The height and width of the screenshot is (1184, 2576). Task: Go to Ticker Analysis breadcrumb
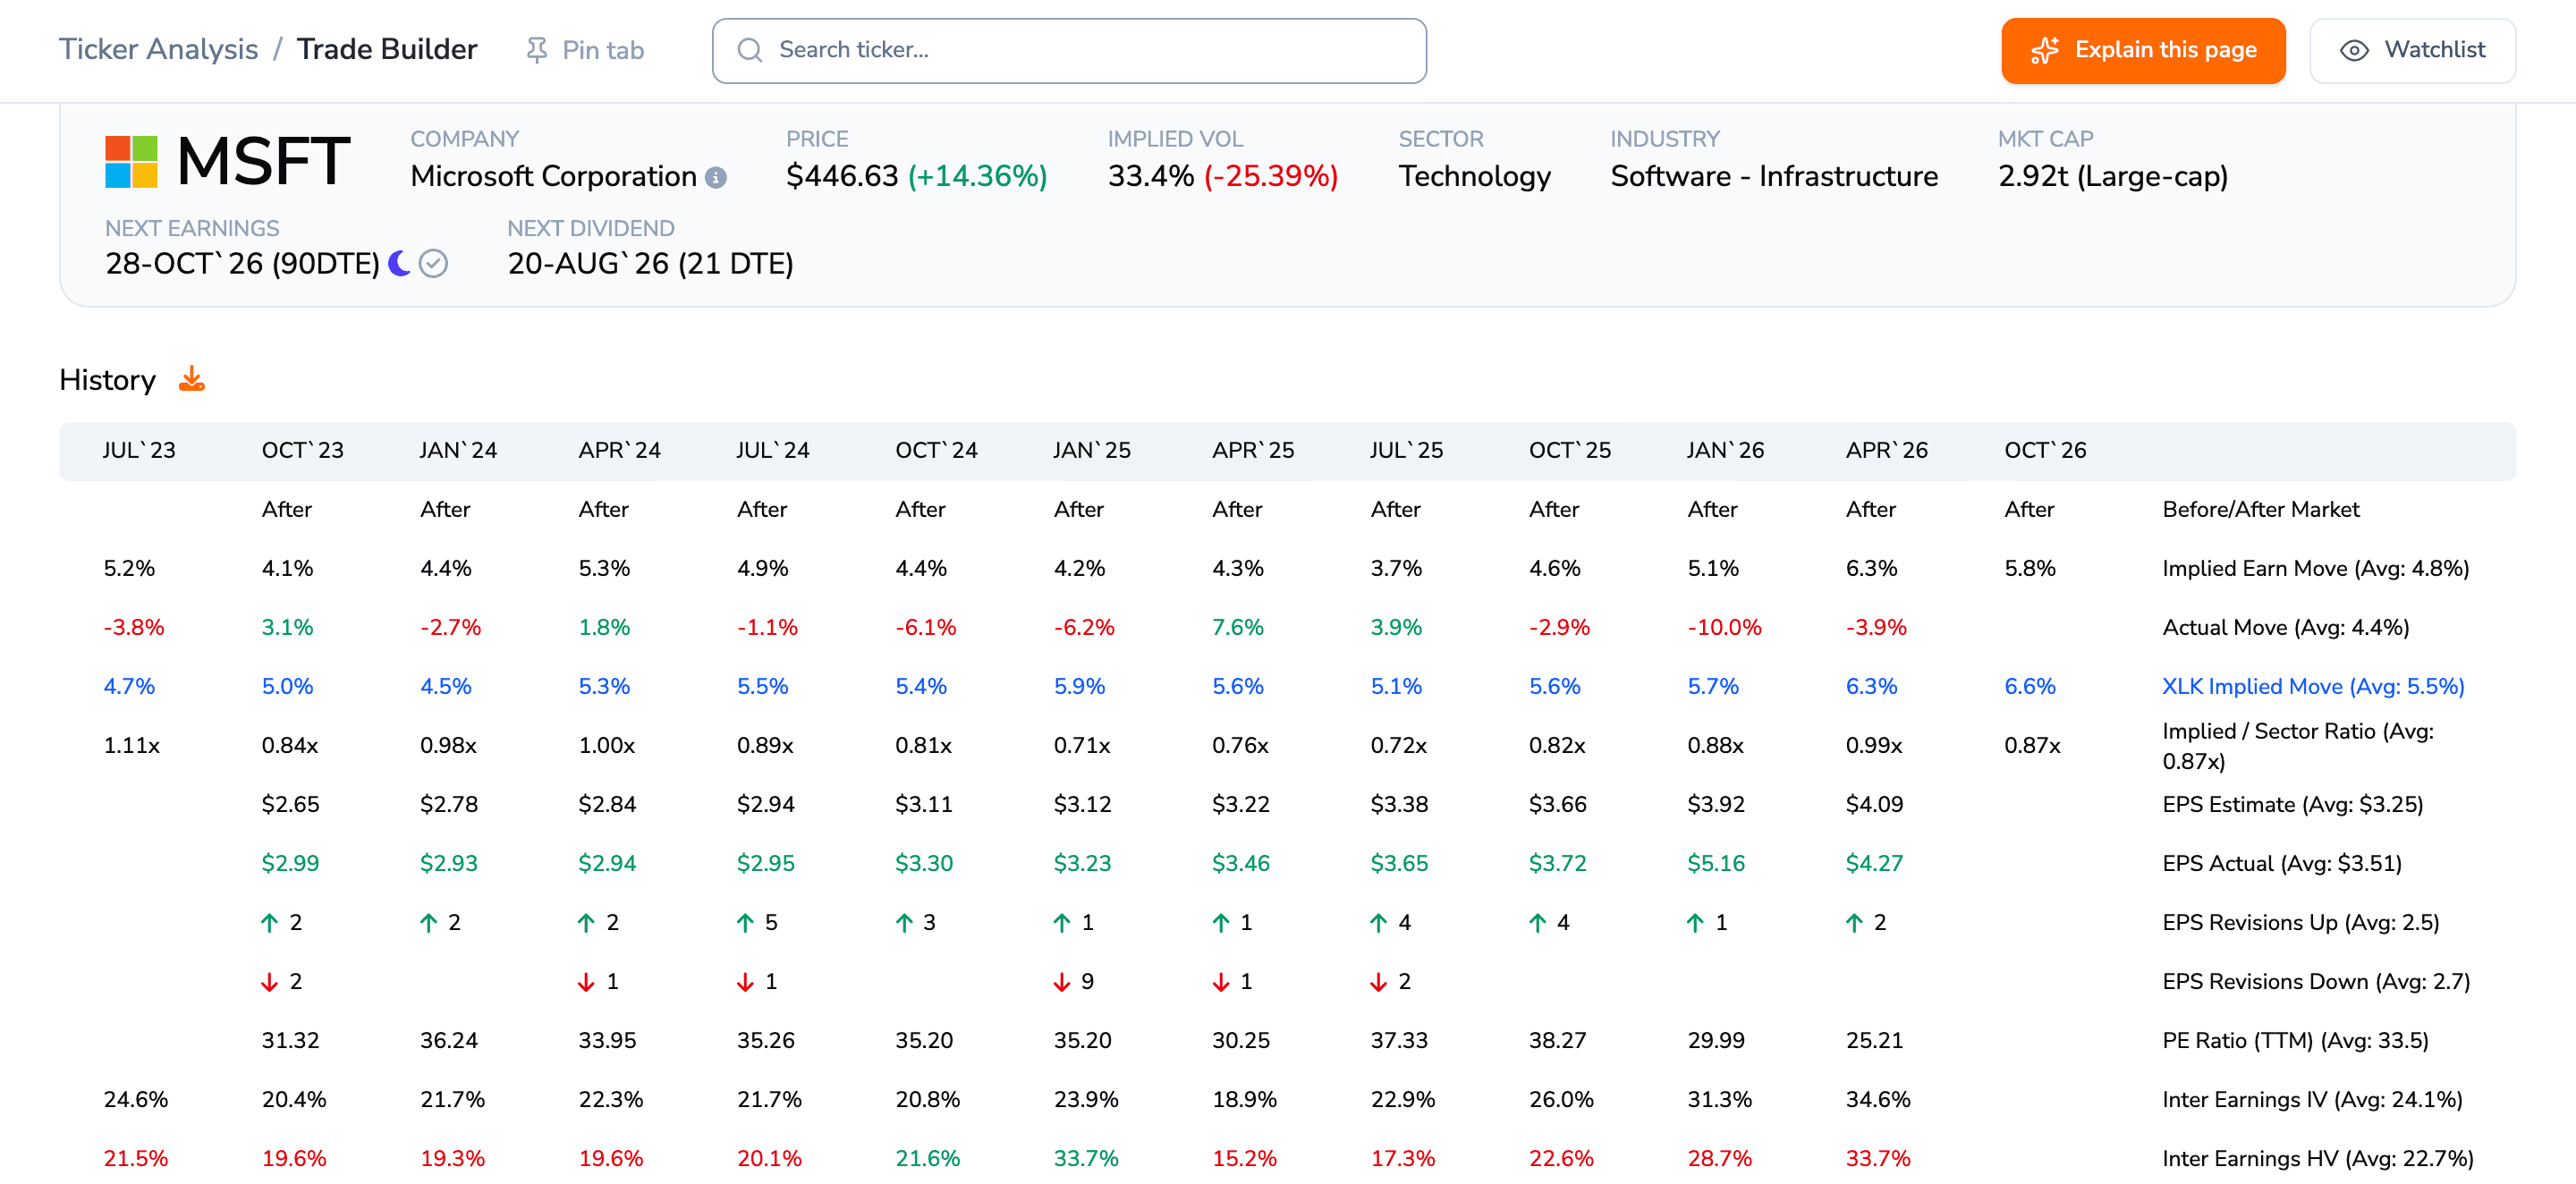158,49
